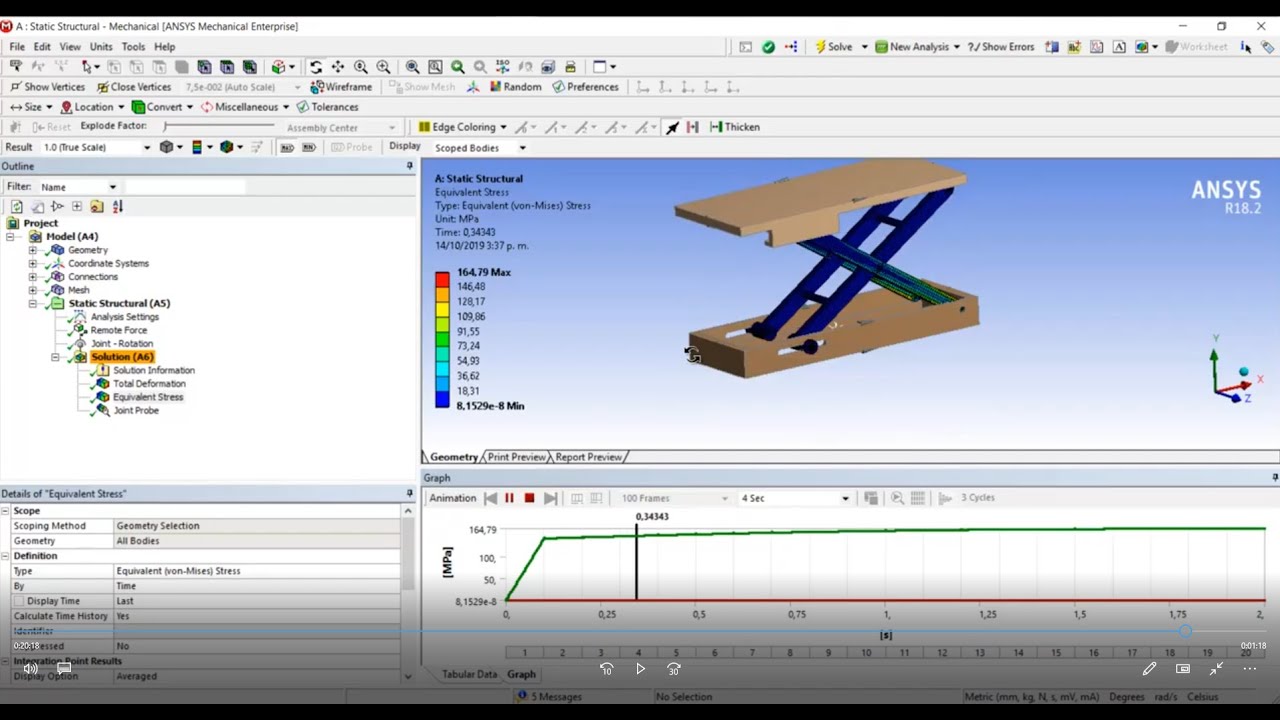Screen dimensions: 1280x720
Task: Click the Comment 'A' toolbar icon
Action: click(x=1119, y=47)
